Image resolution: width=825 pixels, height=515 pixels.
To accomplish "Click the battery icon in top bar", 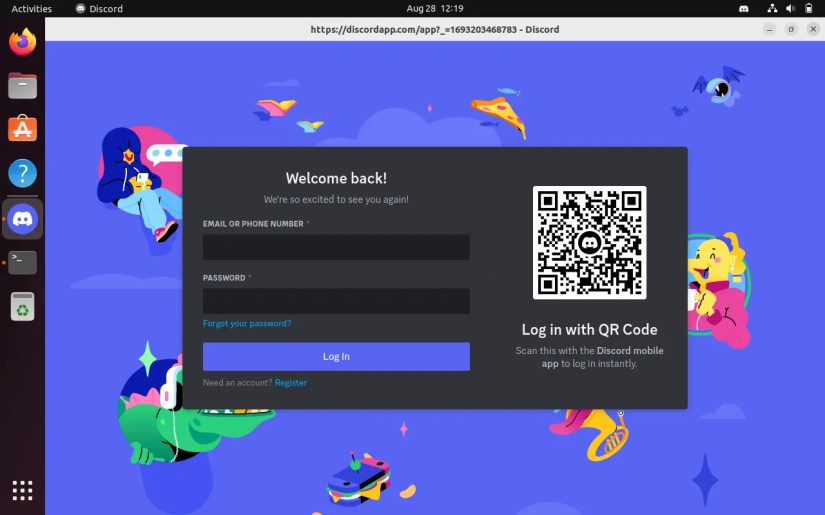I will click(809, 8).
